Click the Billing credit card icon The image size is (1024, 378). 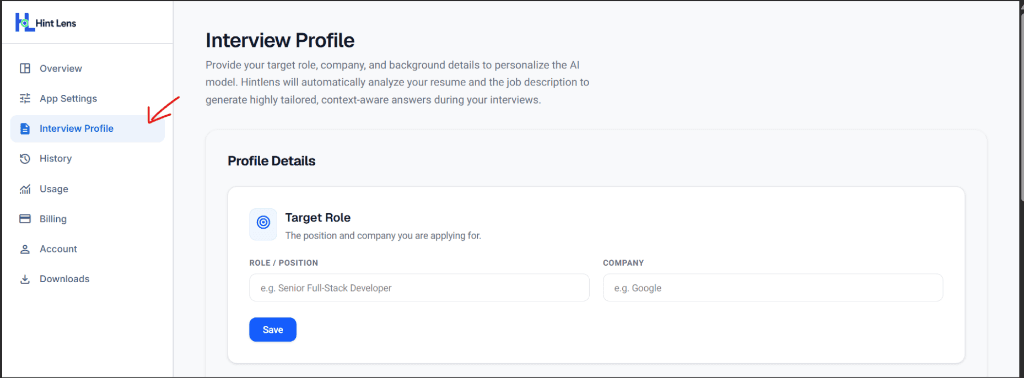pos(25,219)
